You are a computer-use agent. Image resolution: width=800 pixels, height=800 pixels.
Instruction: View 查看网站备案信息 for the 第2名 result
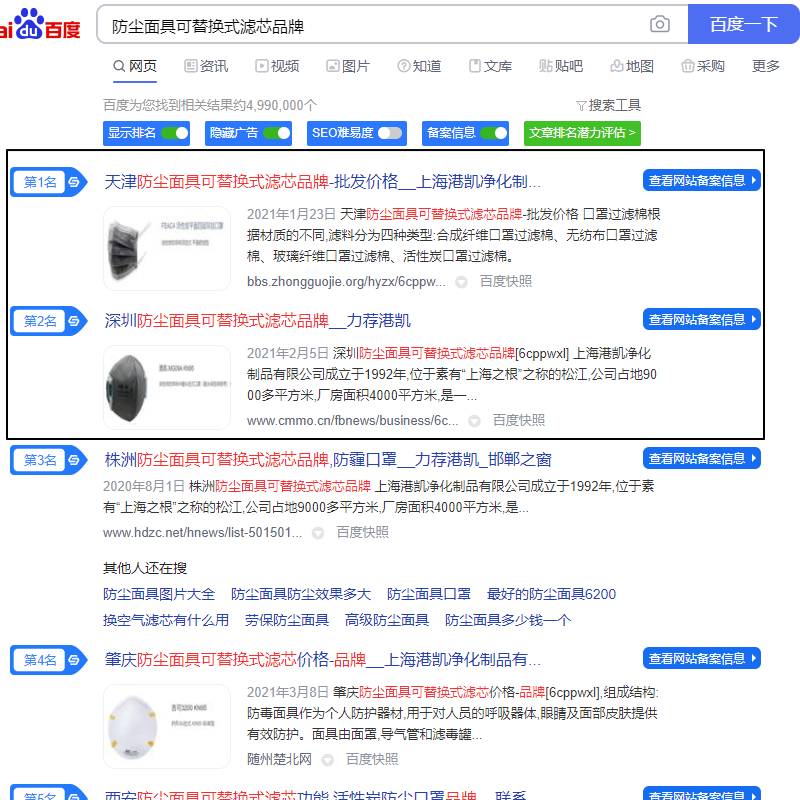[x=702, y=319]
